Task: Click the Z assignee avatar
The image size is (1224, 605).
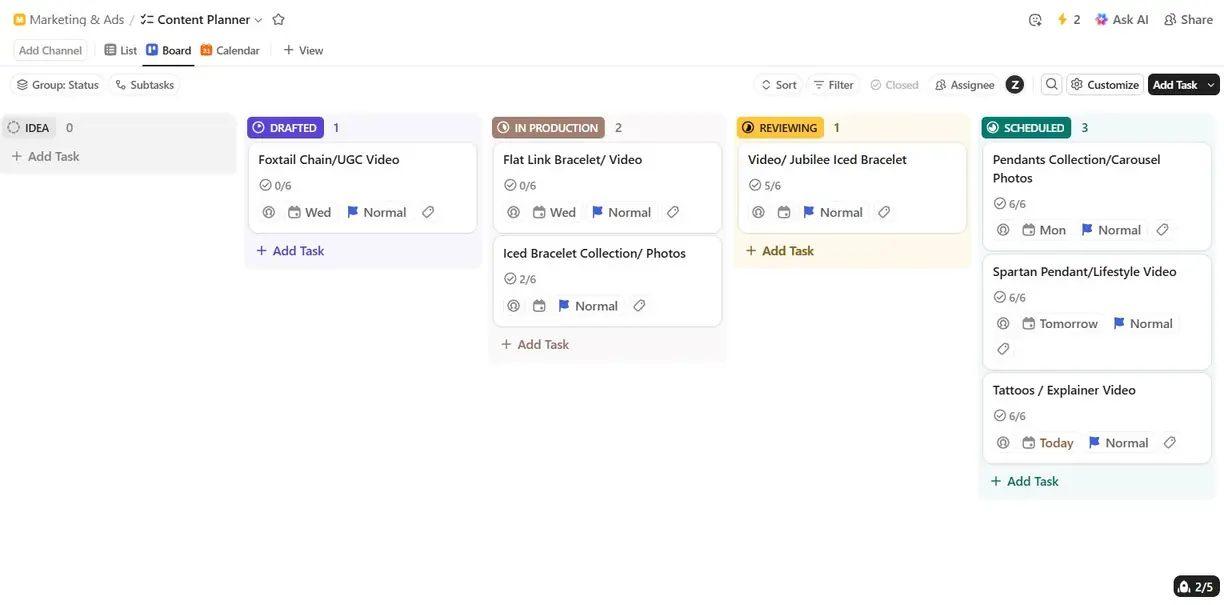Action: click(x=1015, y=85)
